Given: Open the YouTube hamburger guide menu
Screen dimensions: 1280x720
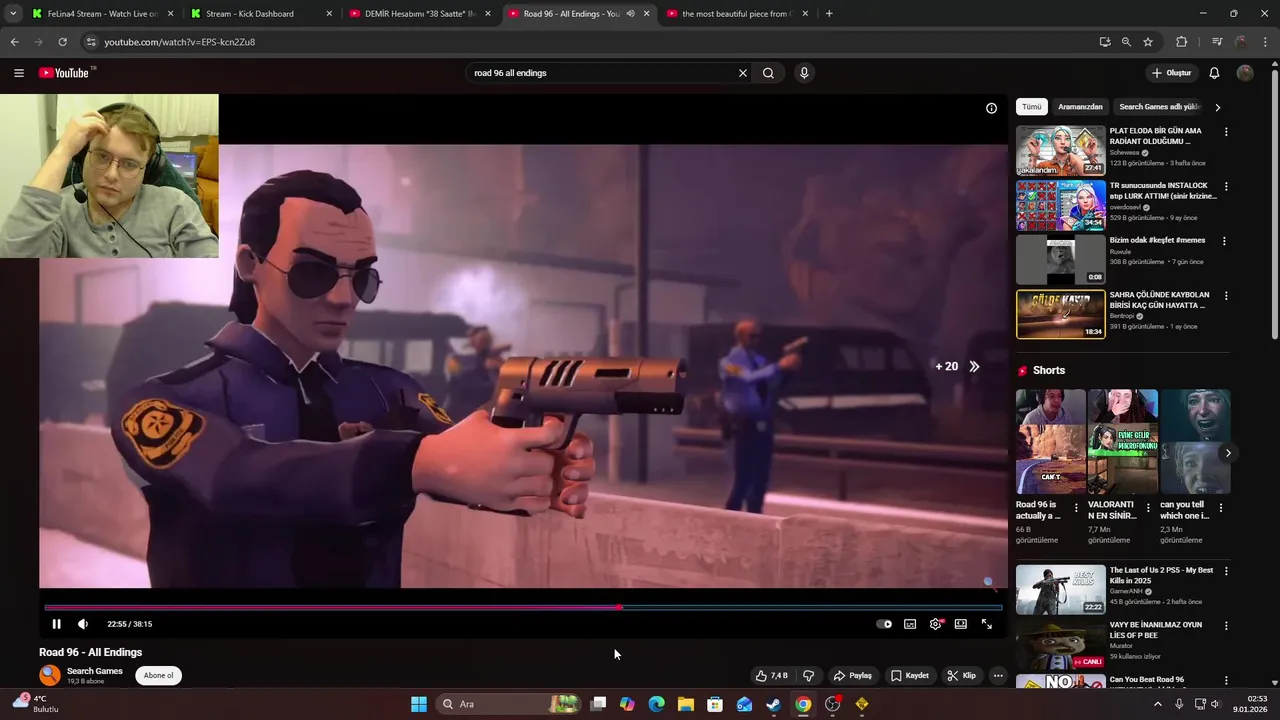Looking at the screenshot, I should click(x=18, y=73).
